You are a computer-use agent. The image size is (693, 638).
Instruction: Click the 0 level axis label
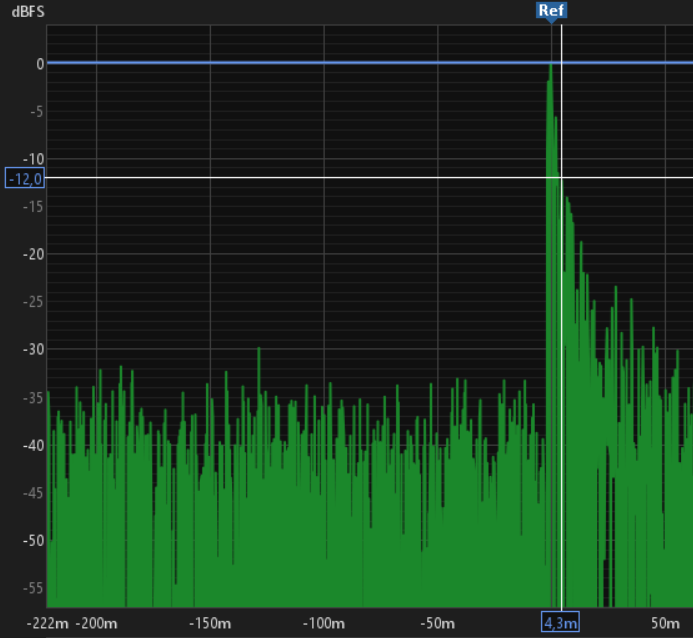coord(39,63)
